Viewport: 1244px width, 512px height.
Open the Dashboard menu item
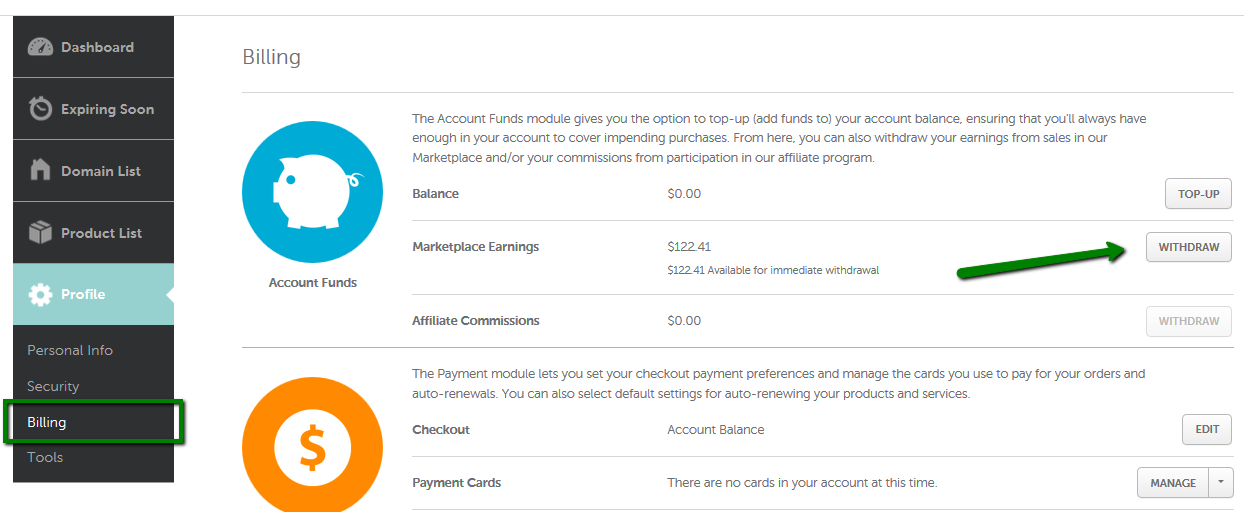coord(97,47)
